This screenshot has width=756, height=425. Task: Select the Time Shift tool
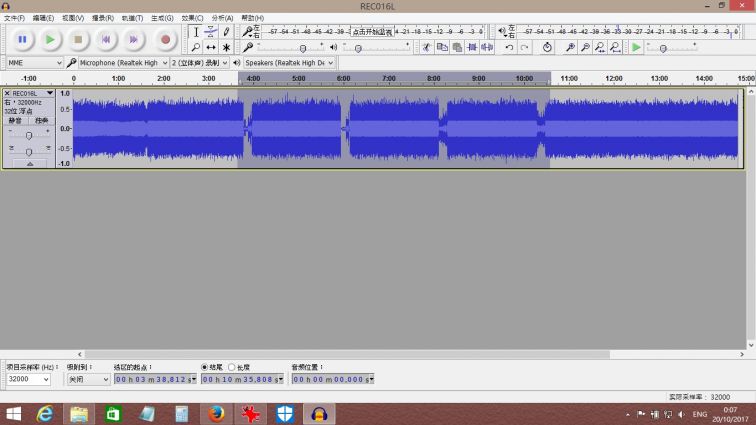(x=211, y=47)
